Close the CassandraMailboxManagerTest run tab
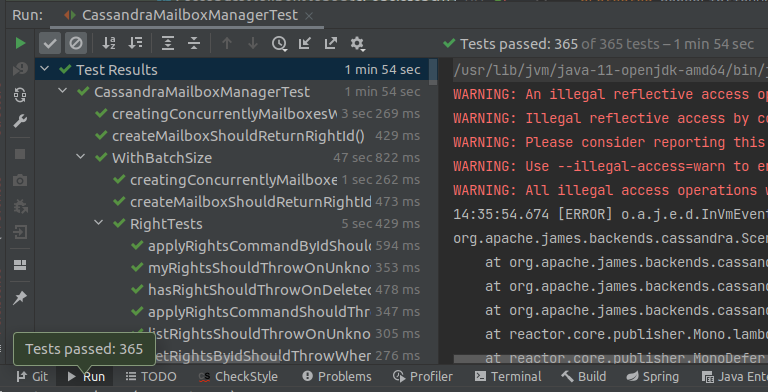The height and width of the screenshot is (392, 768). (x=309, y=16)
